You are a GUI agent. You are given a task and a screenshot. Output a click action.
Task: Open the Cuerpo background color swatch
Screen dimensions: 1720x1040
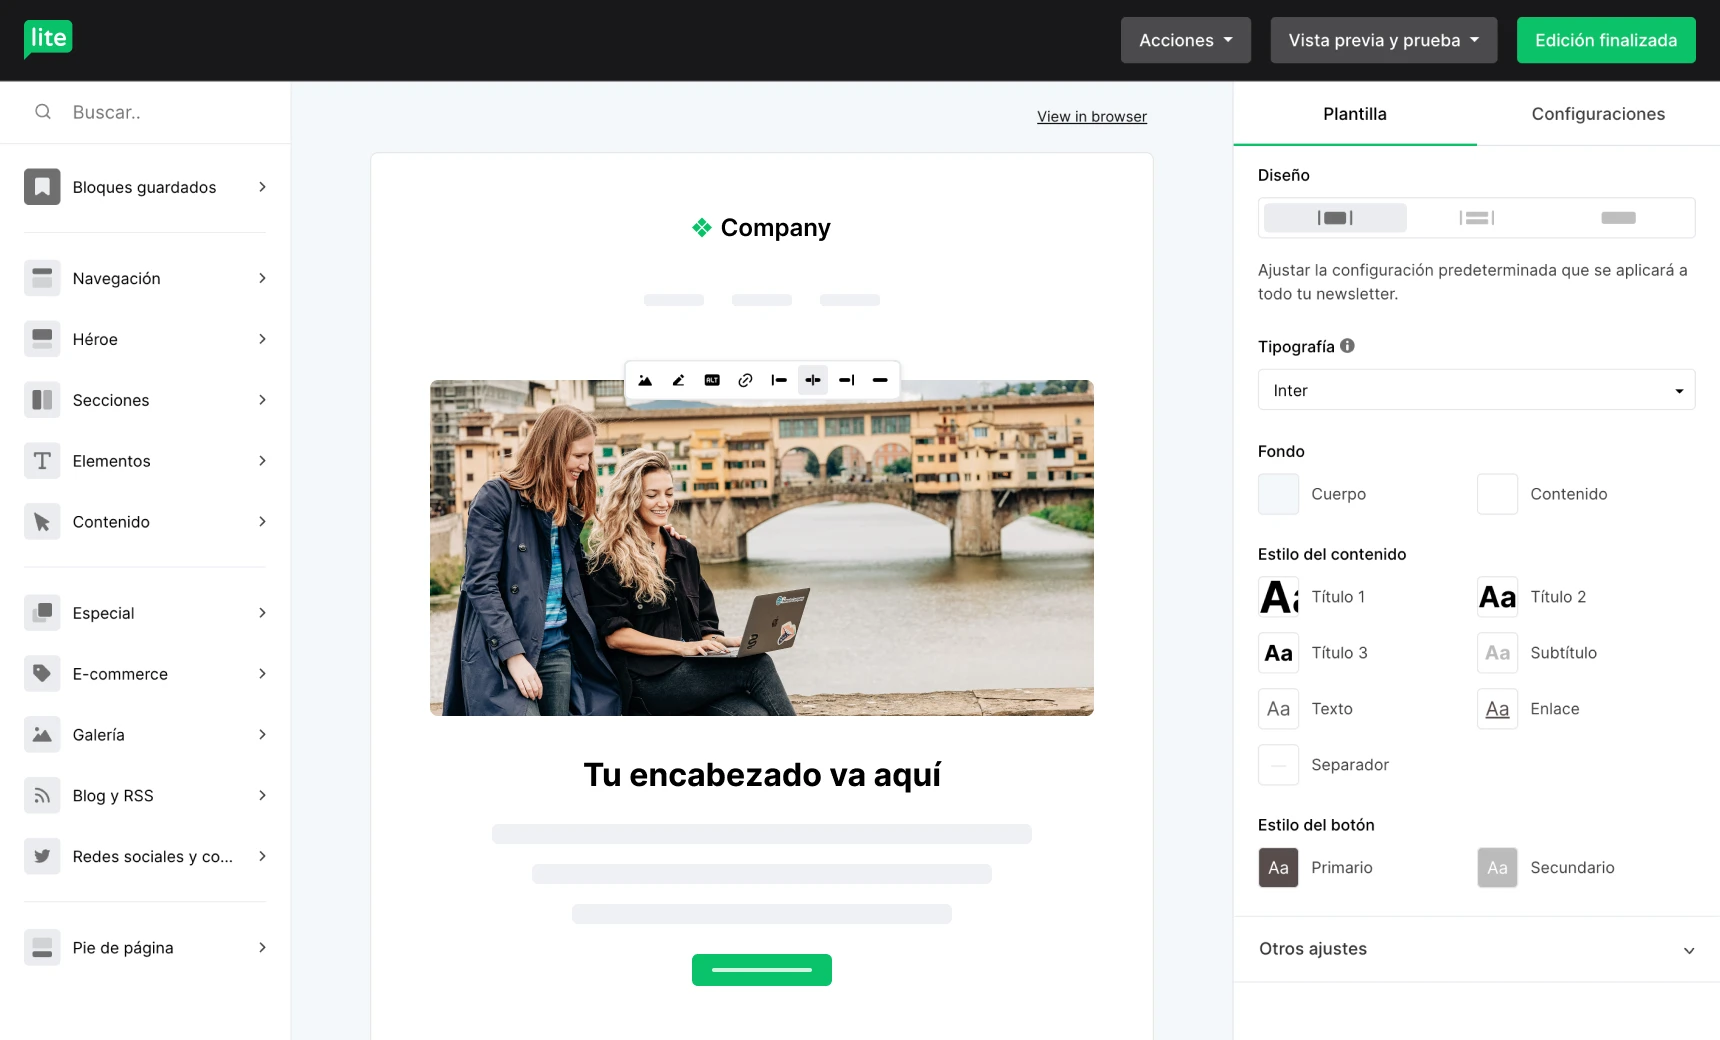click(x=1278, y=494)
